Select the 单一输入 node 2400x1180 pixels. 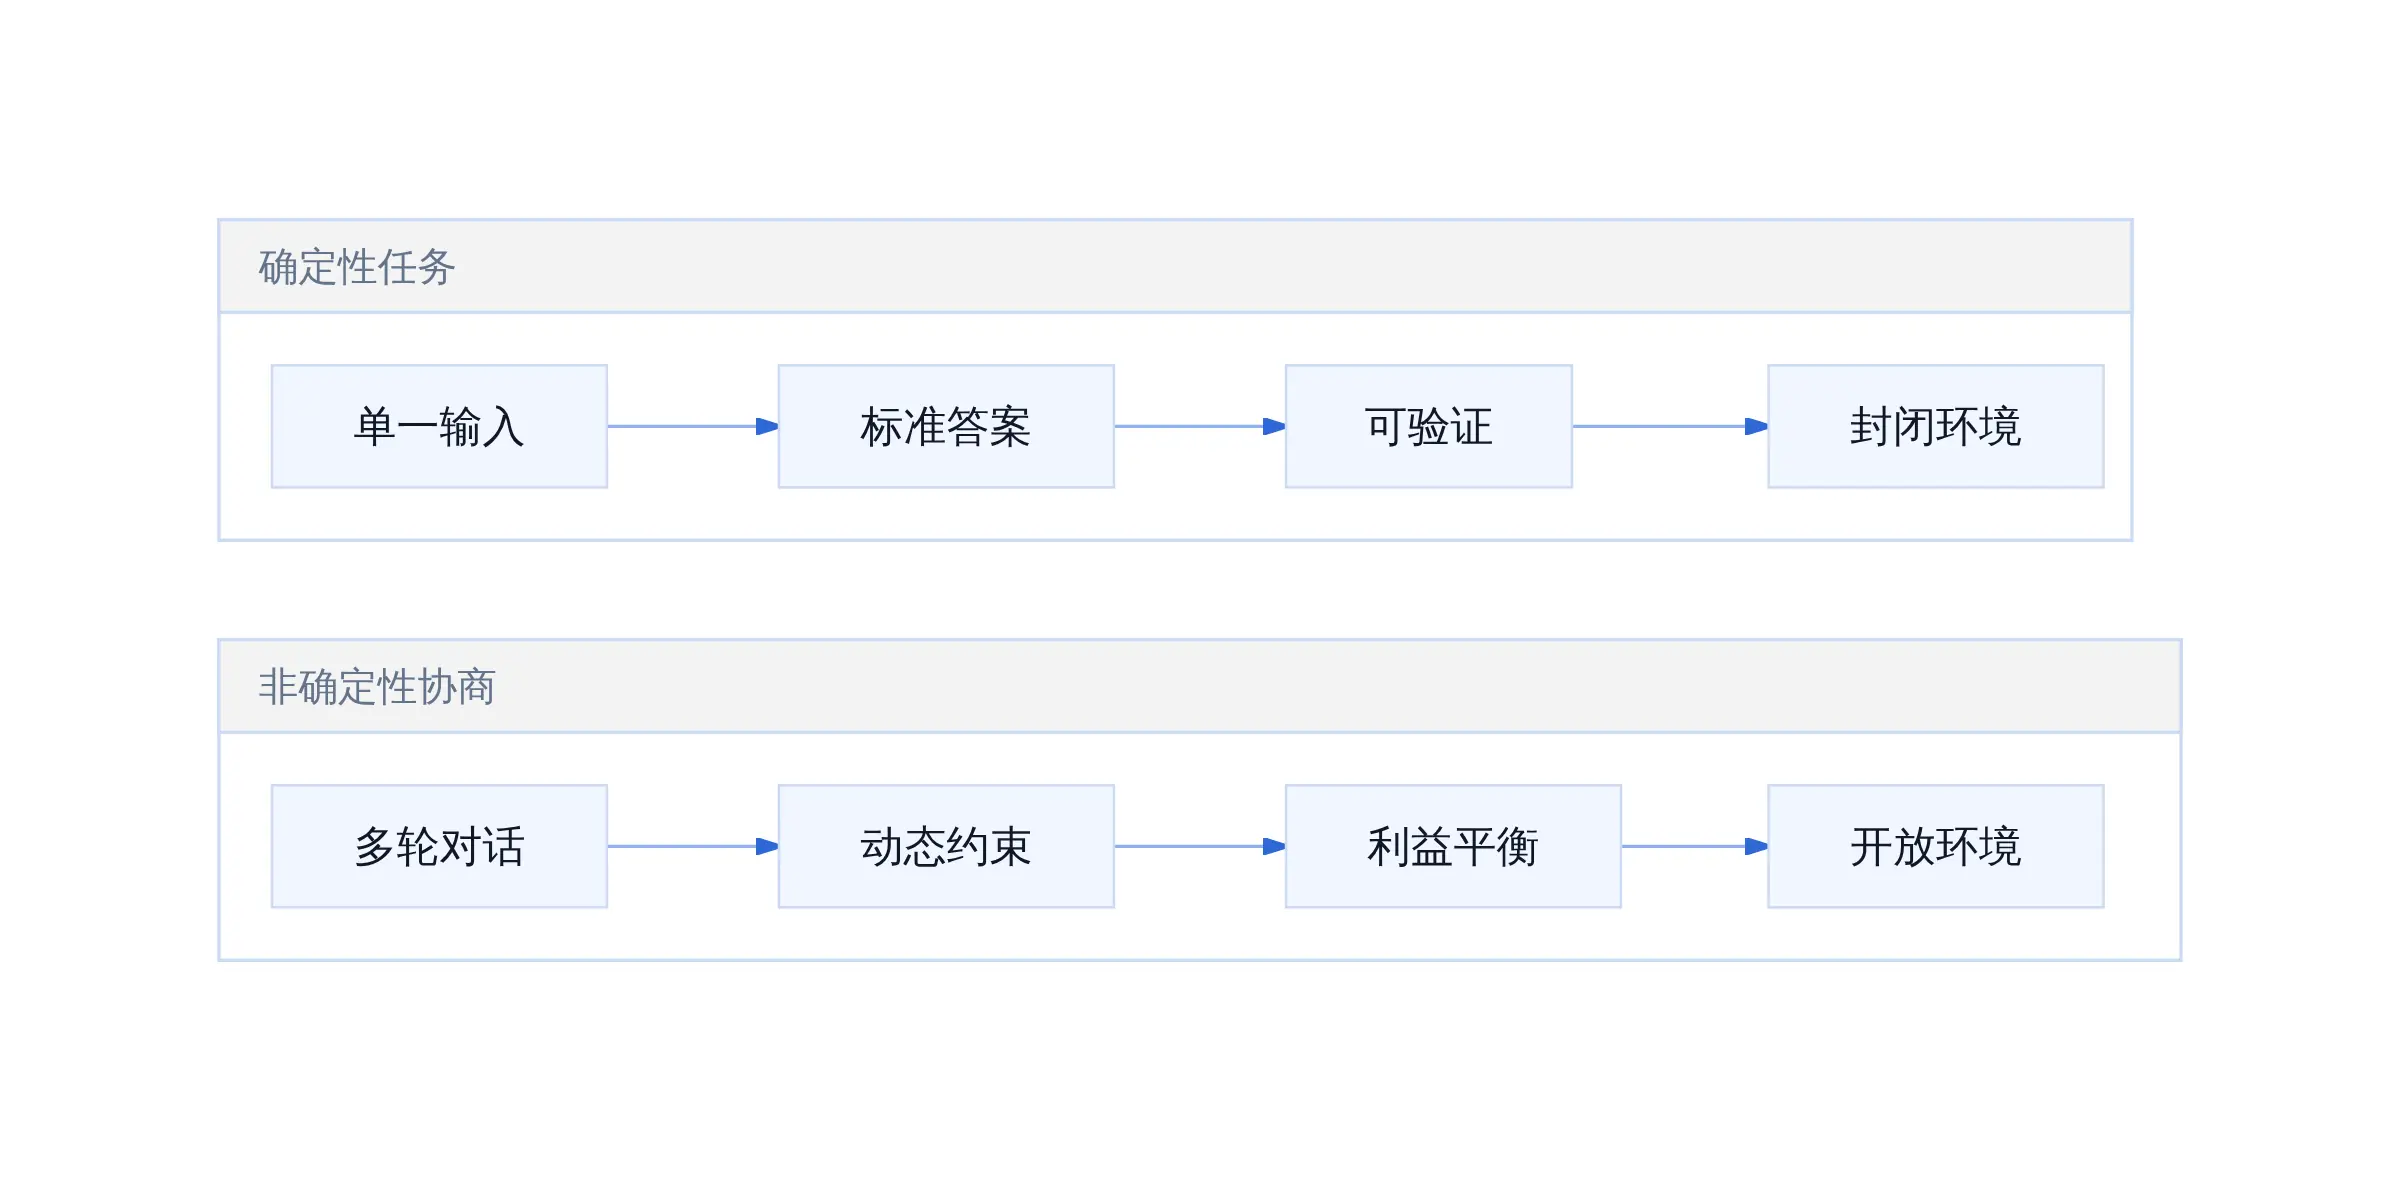click(439, 426)
